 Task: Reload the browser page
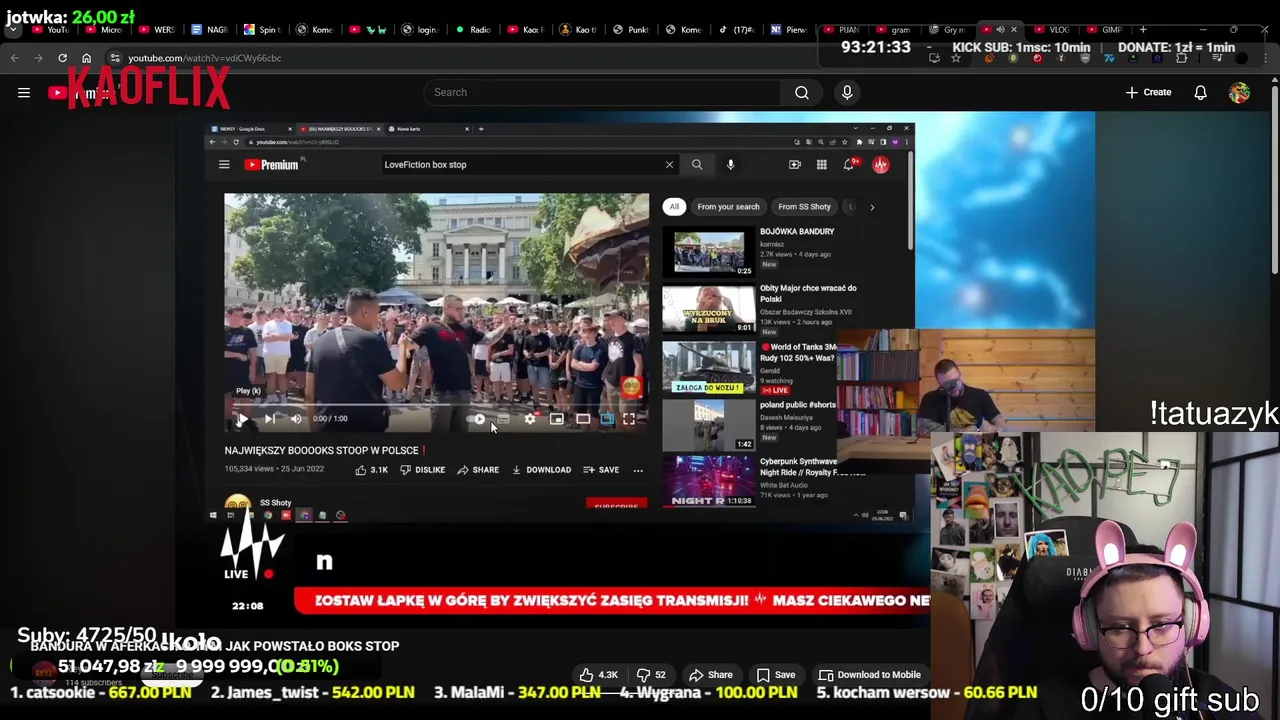[62, 58]
